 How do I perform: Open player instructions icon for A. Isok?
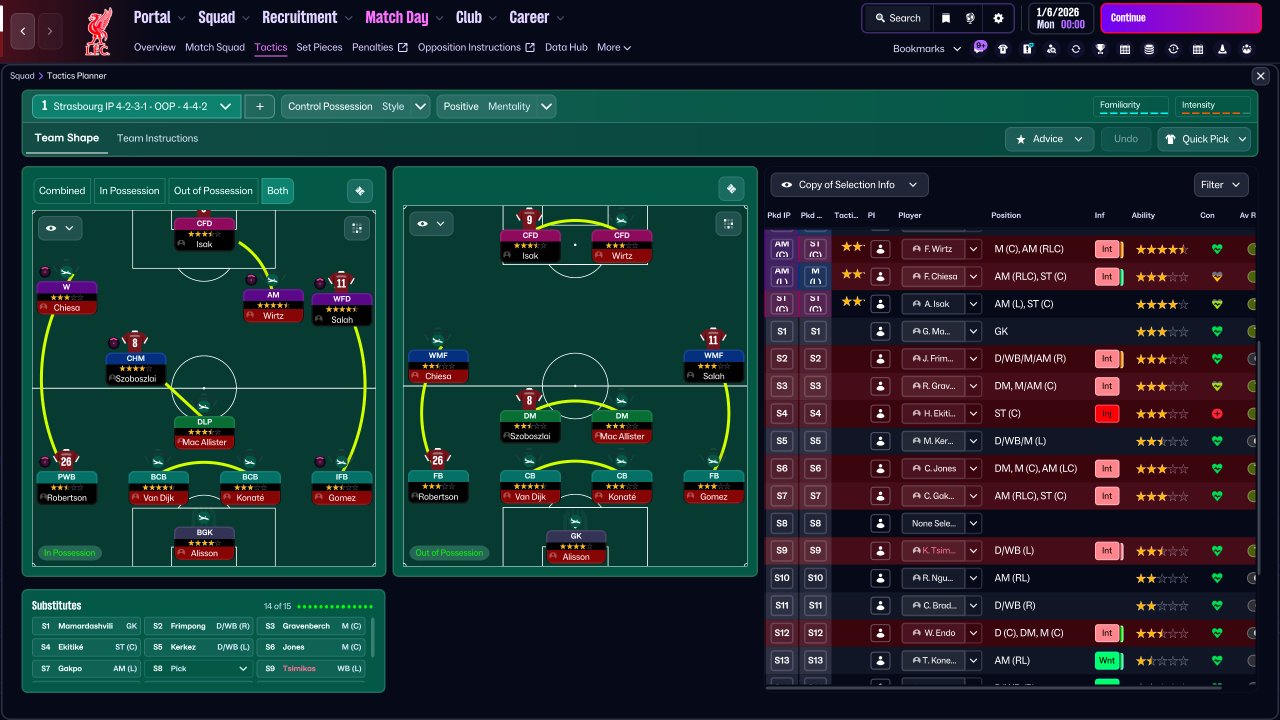(880, 304)
